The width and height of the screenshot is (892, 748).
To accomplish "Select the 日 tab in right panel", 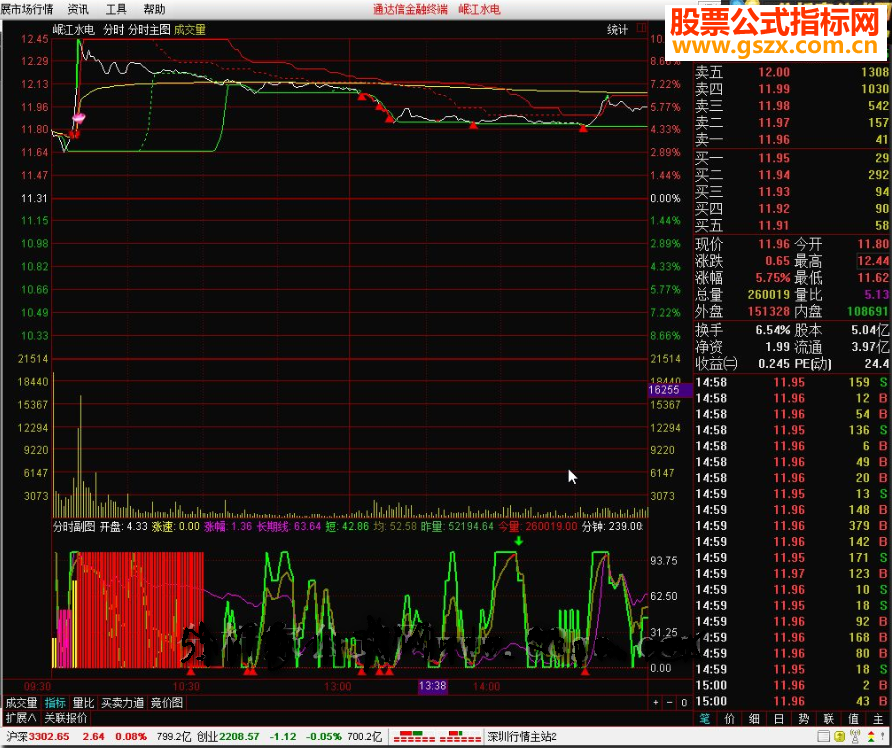I will coord(779,719).
